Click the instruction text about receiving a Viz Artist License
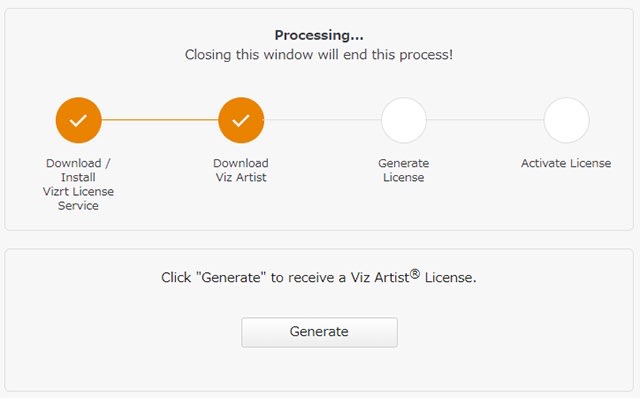The height and width of the screenshot is (398, 640). point(319,277)
